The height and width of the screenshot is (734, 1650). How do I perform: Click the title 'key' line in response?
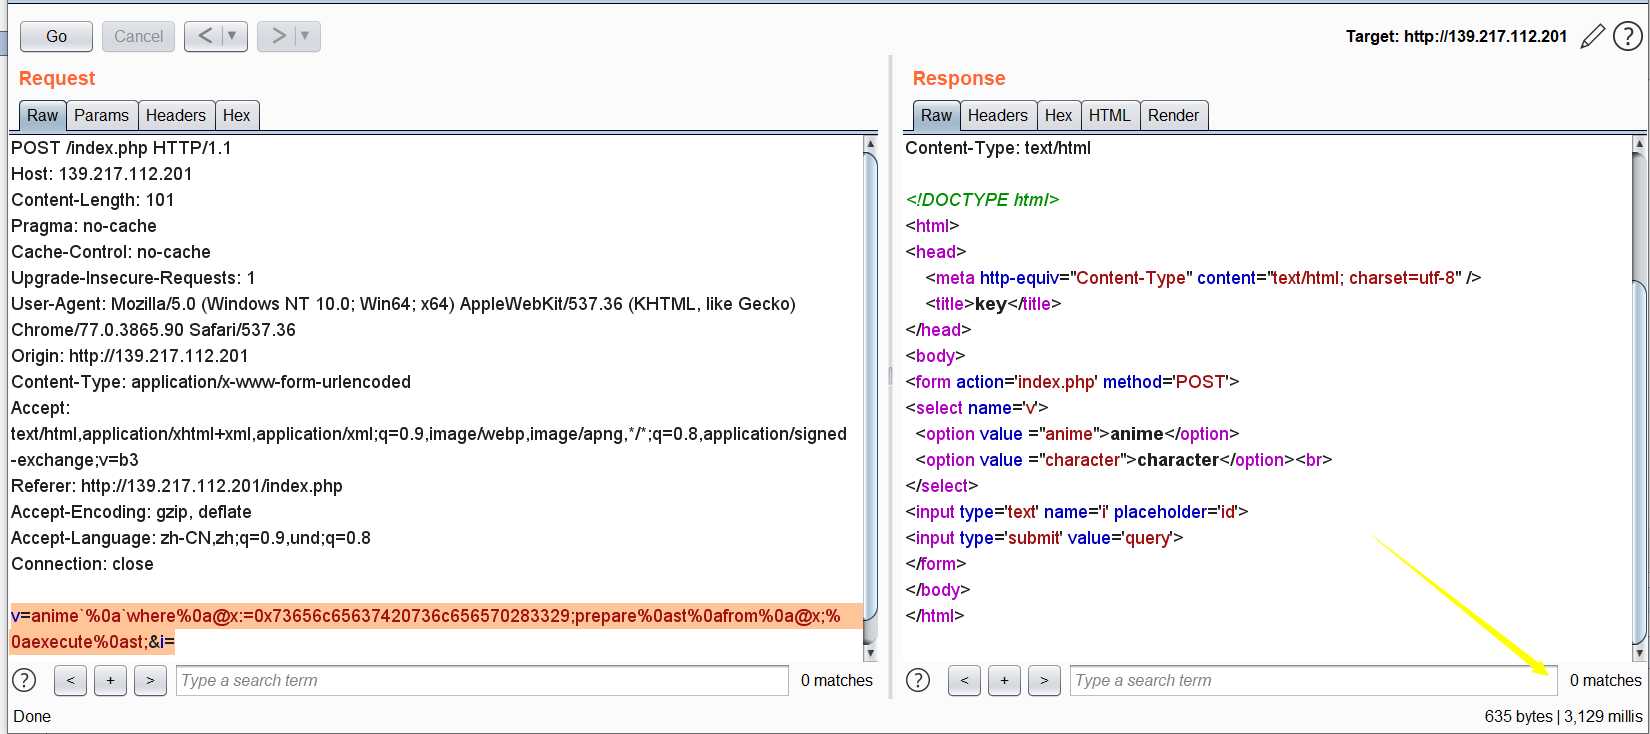tap(993, 304)
